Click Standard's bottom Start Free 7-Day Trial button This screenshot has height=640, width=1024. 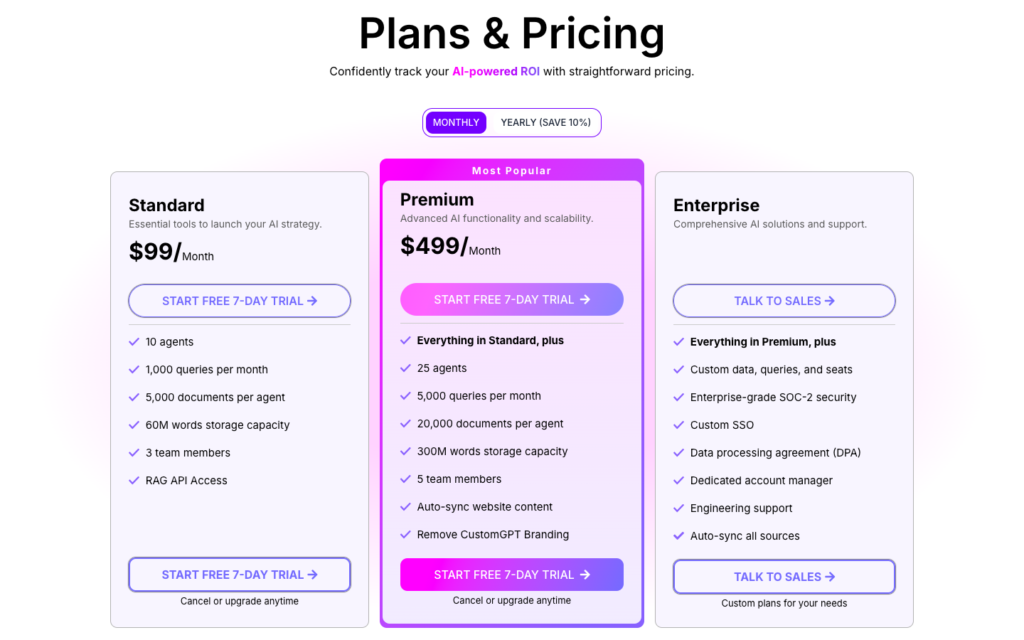click(239, 574)
